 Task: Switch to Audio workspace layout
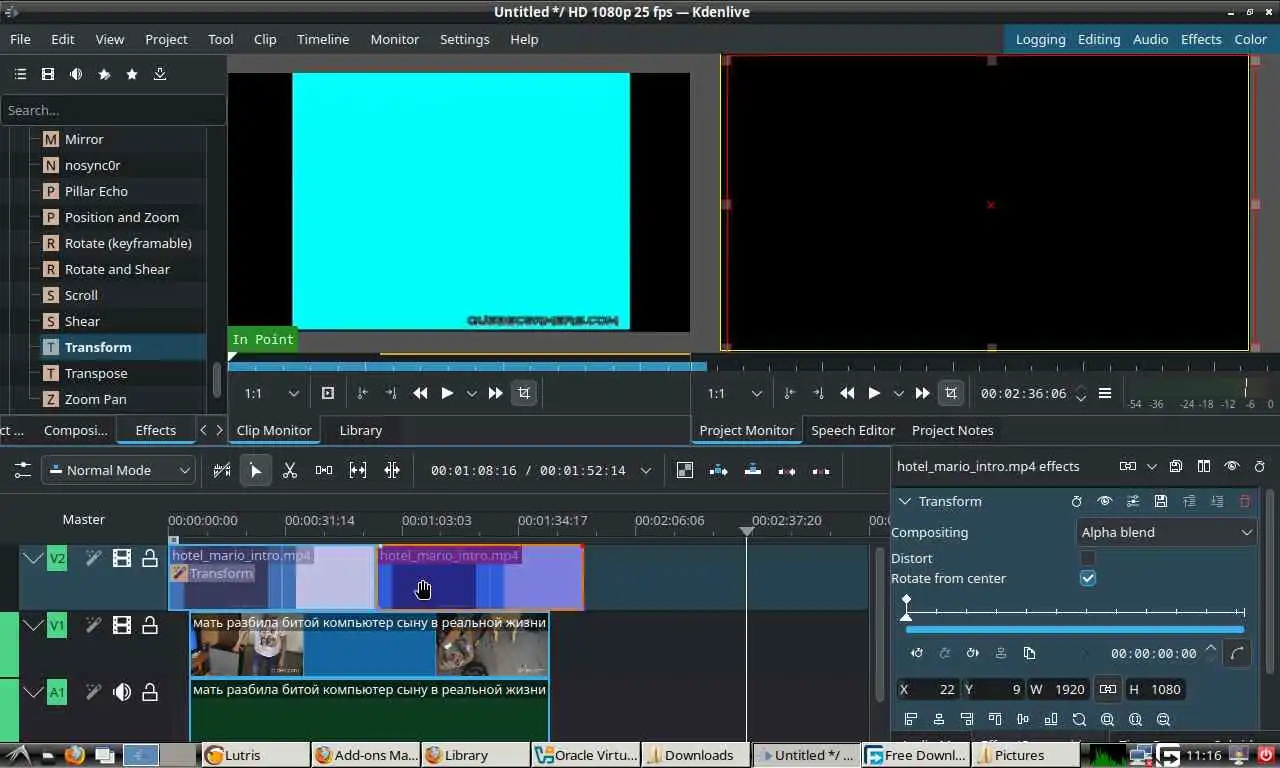pos(1151,39)
